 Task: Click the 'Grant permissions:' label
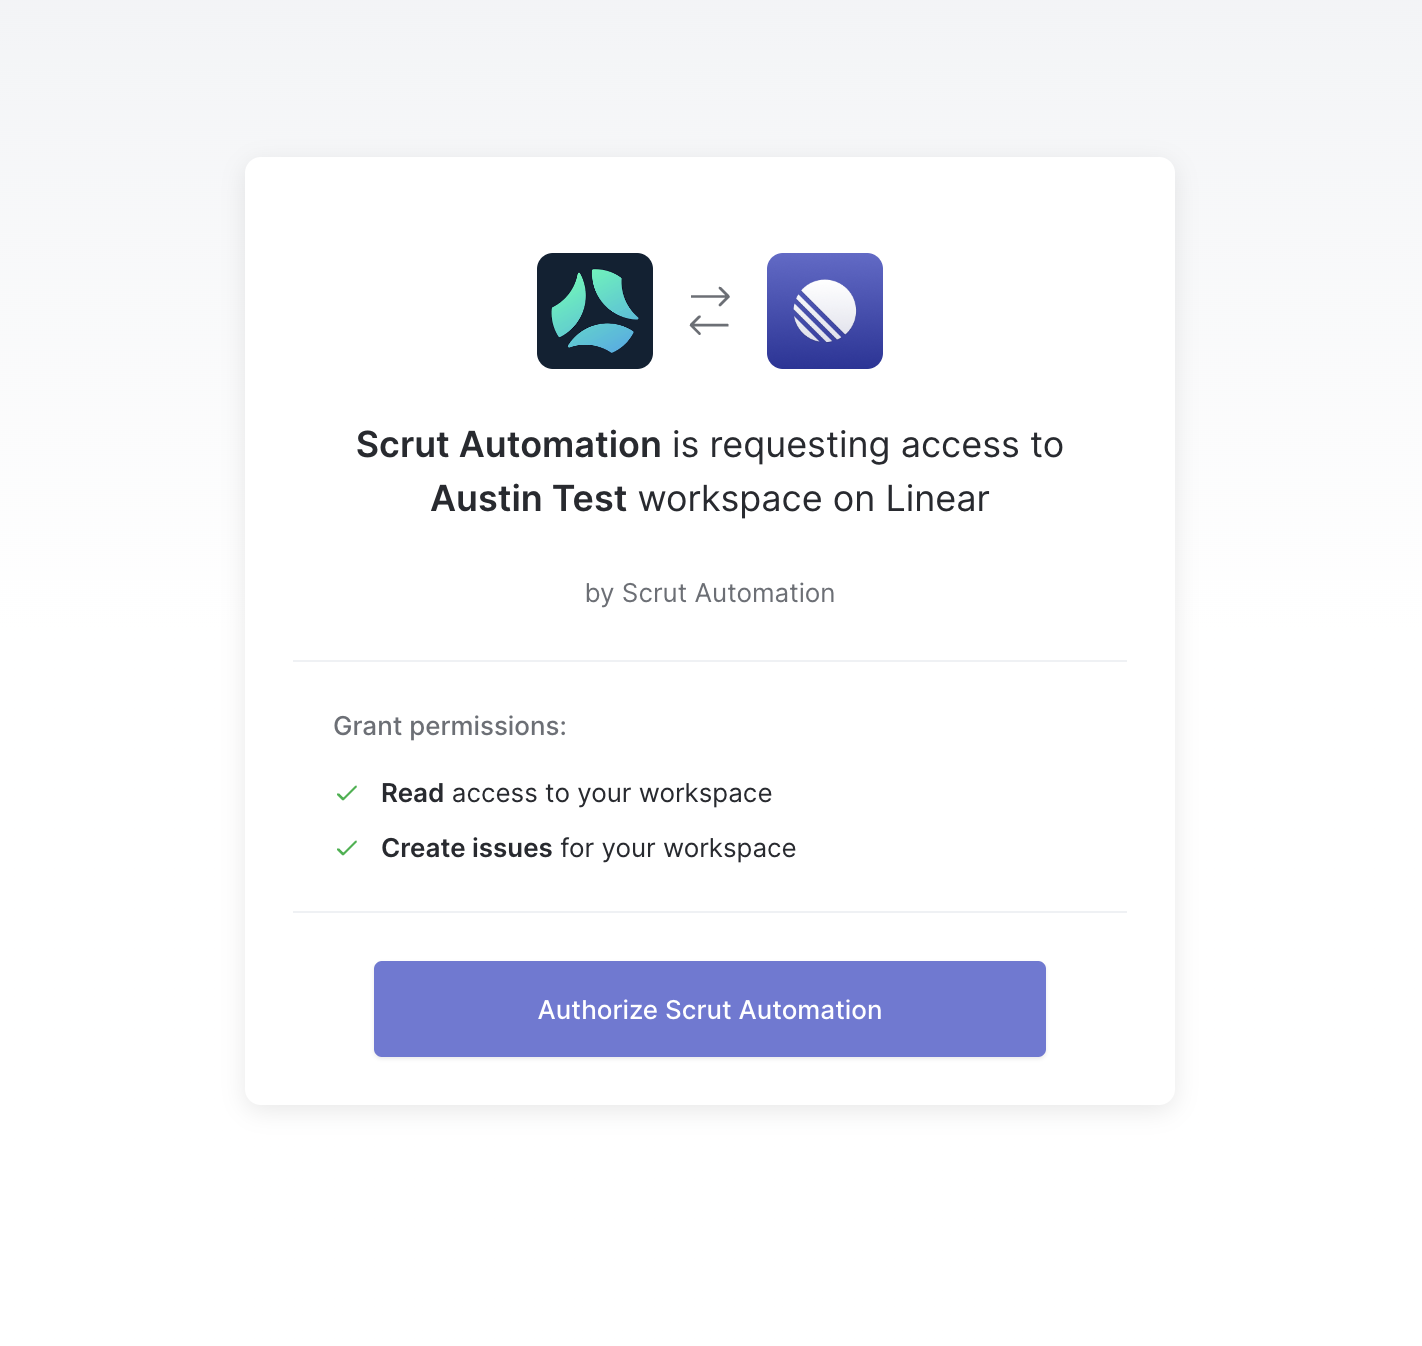(450, 726)
